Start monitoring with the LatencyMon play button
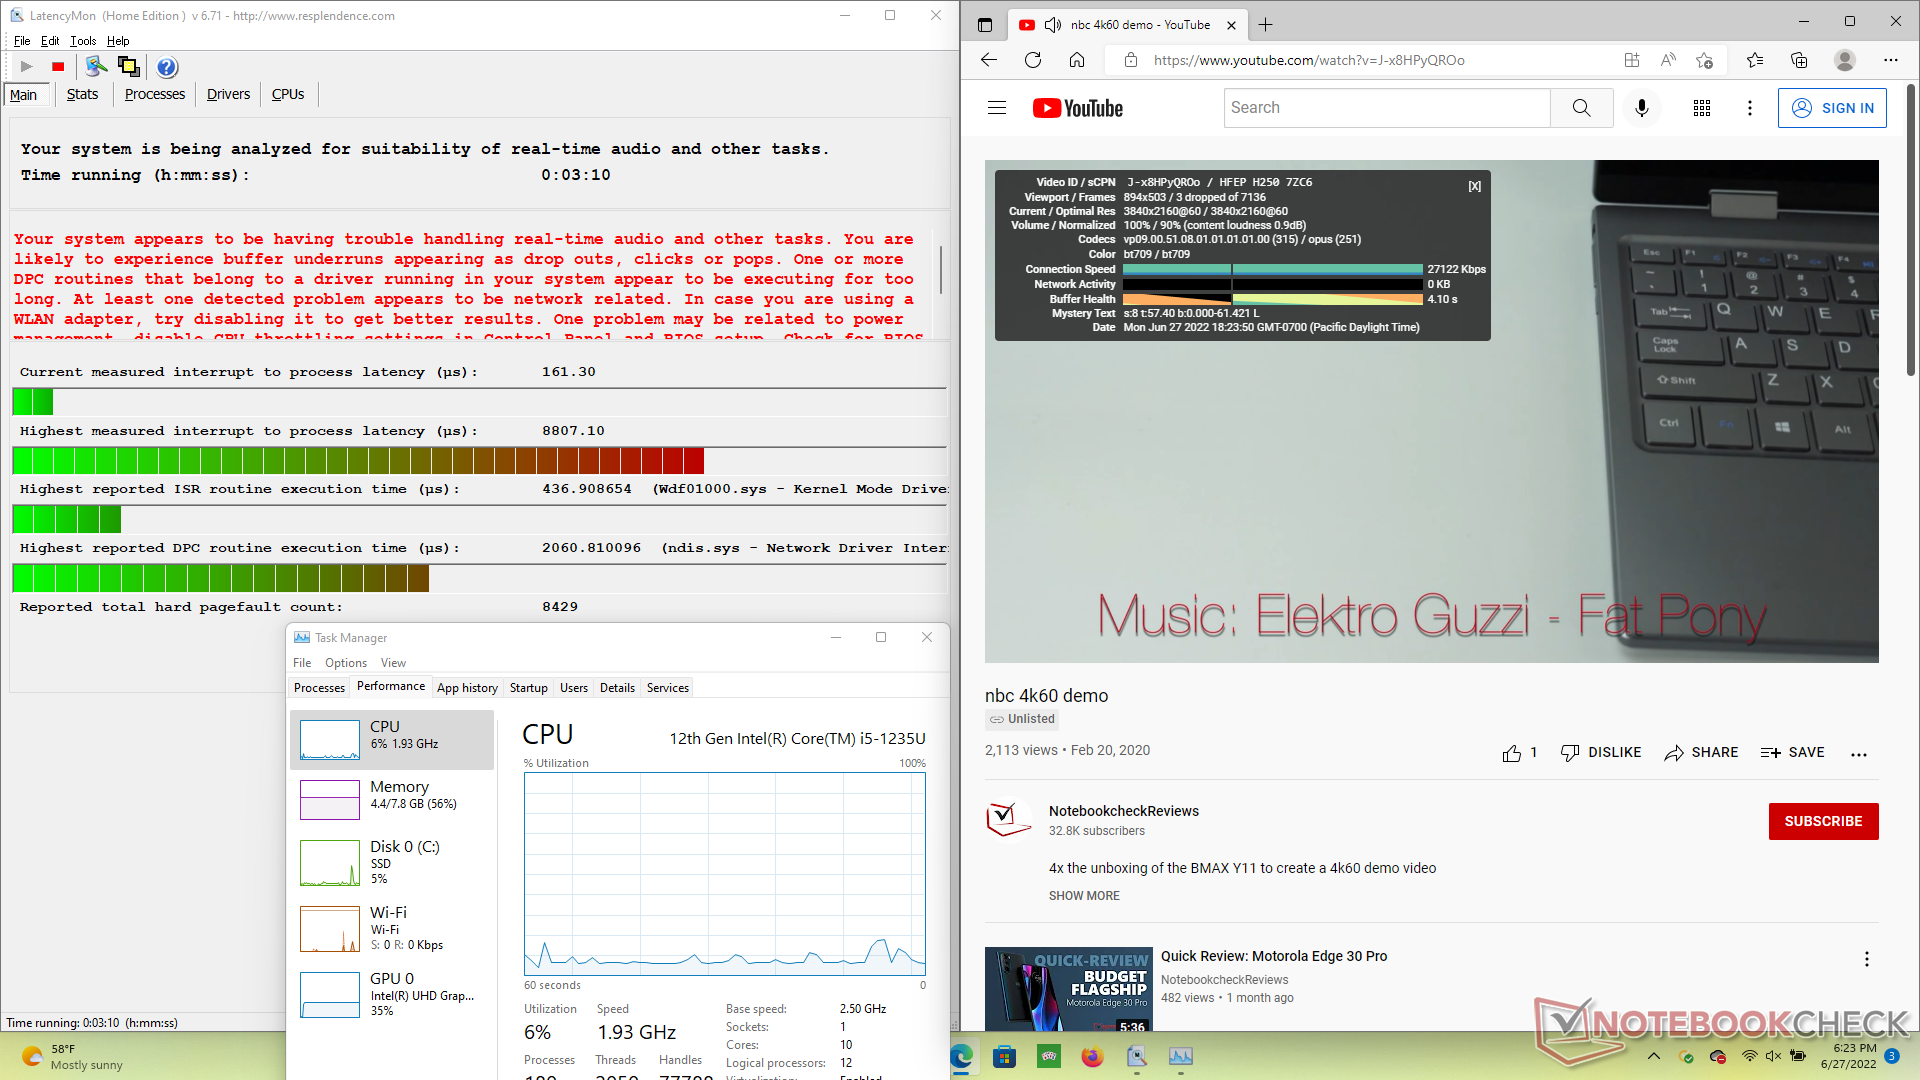This screenshot has height=1080, width=1920. 27,67
